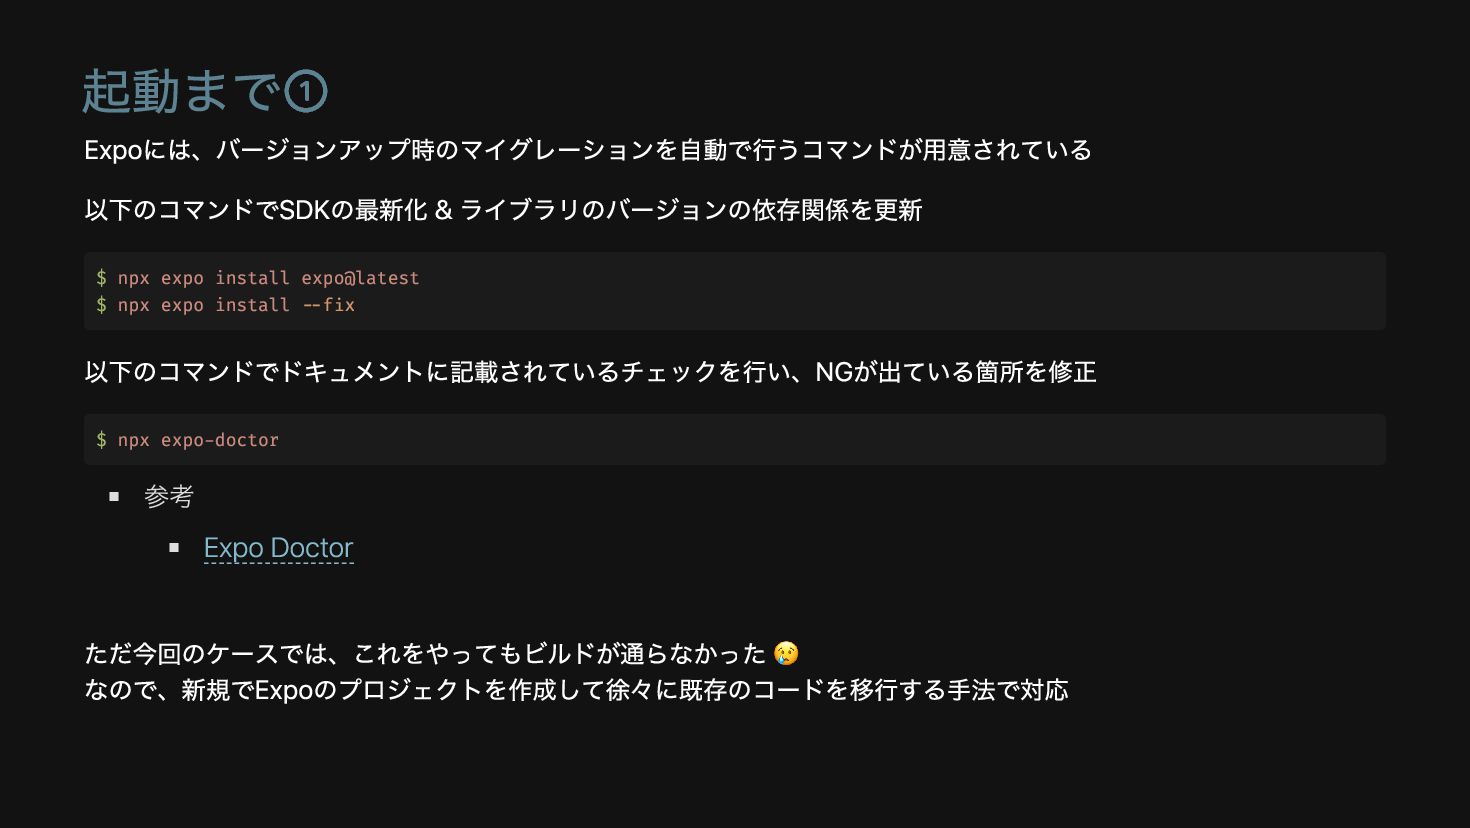Click the sentence starting with 'Expoには'
The image size is (1470, 828).
(x=588, y=150)
